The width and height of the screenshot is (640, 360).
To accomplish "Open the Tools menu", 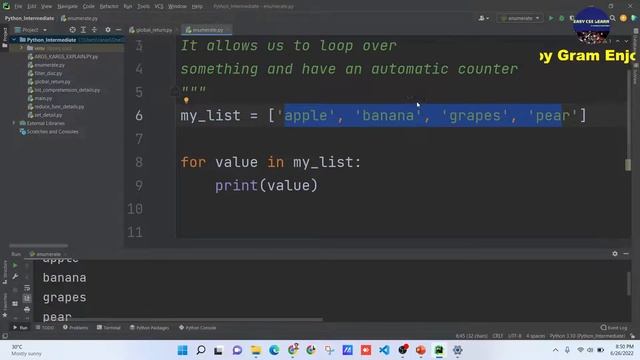I will [x=143, y=7].
